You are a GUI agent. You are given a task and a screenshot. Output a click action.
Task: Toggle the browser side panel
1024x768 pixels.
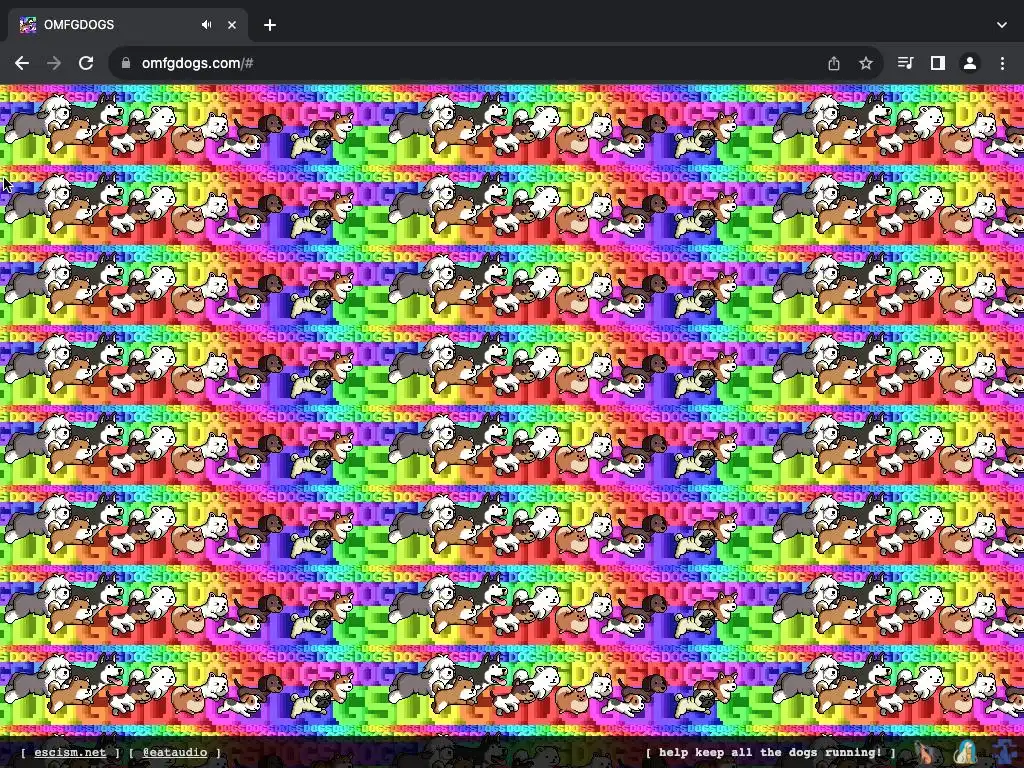tap(938, 63)
